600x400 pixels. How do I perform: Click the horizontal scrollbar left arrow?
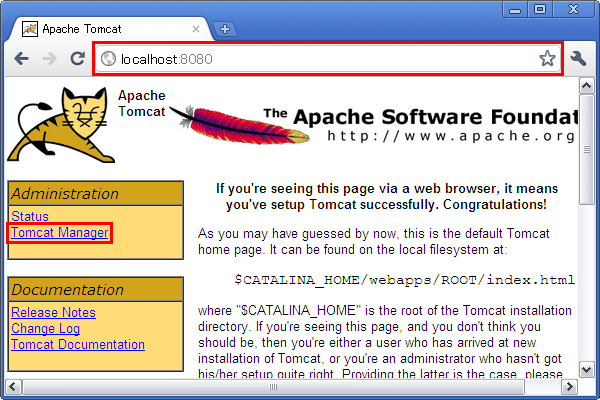coord(13,387)
